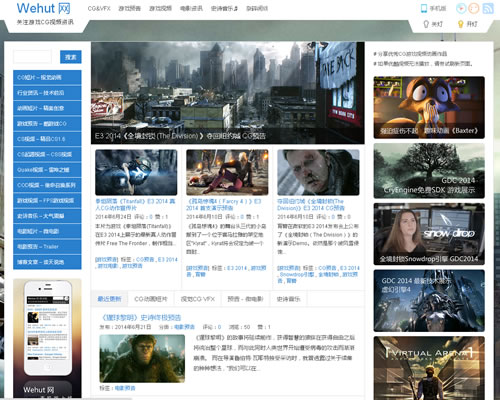Open the 史诗音乐 item in top menu
Screen dimensions: 500x400
coord(224,8)
